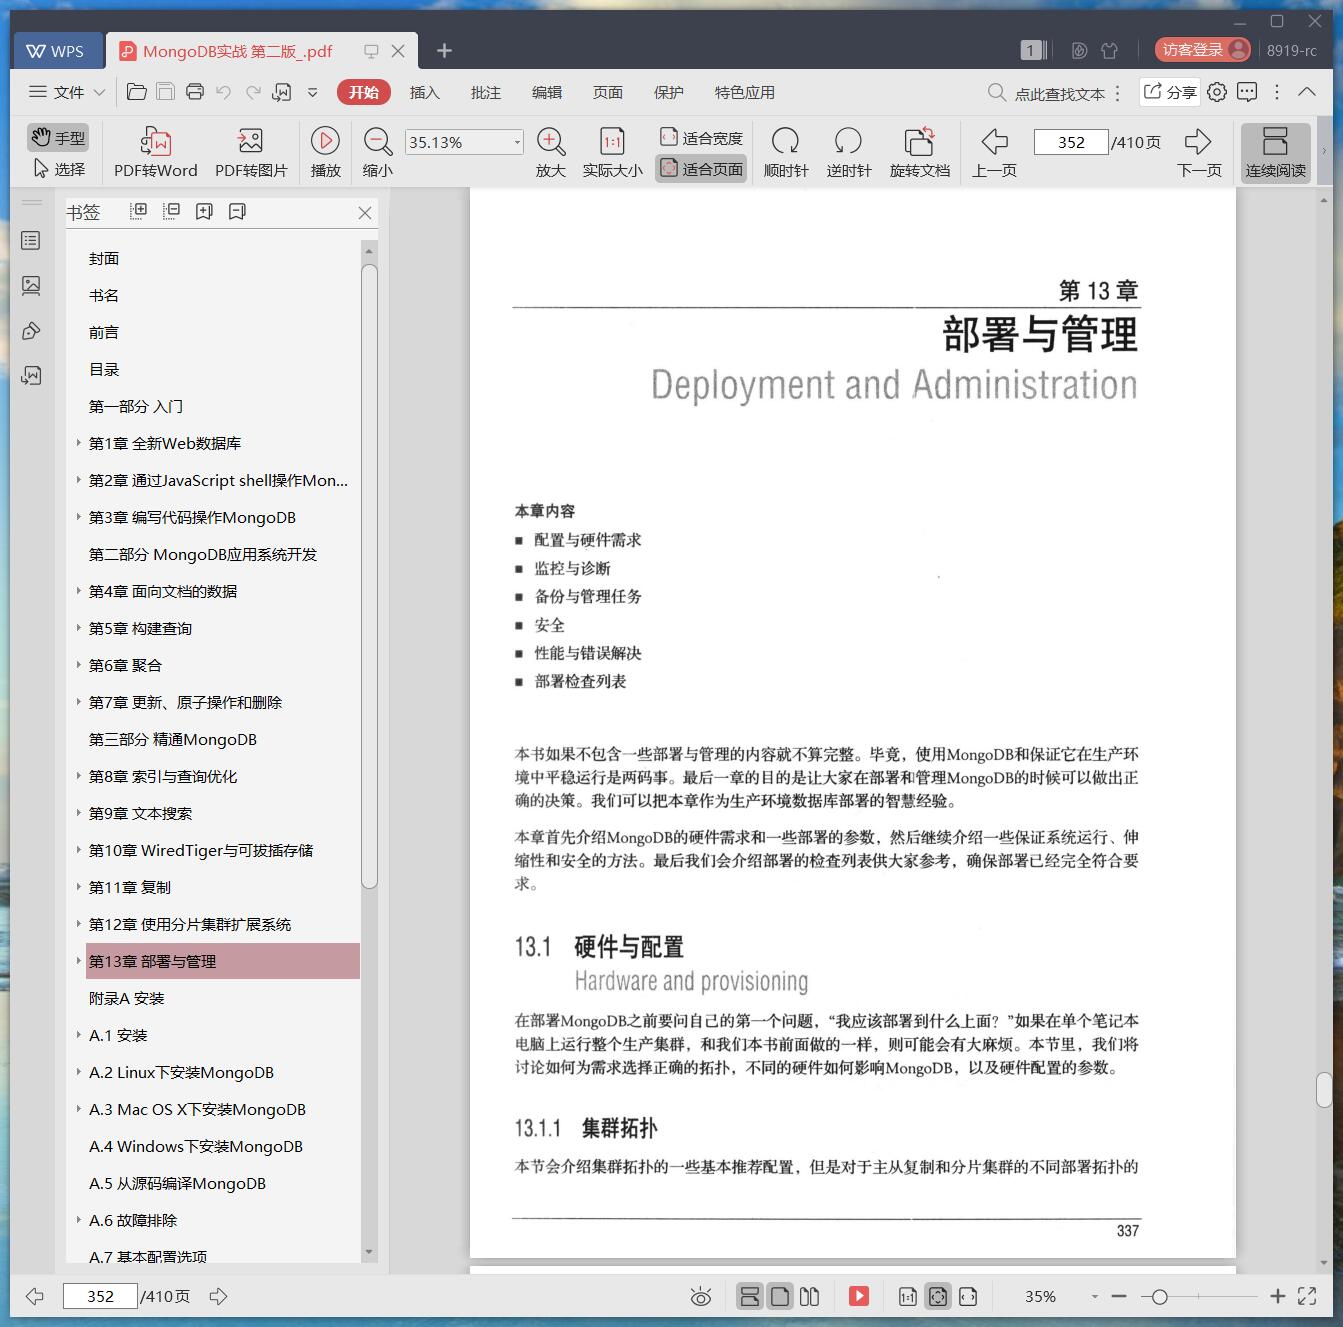The image size is (1343, 1327).
Task: Close the bookmarks panel (书签)
Action: (365, 212)
